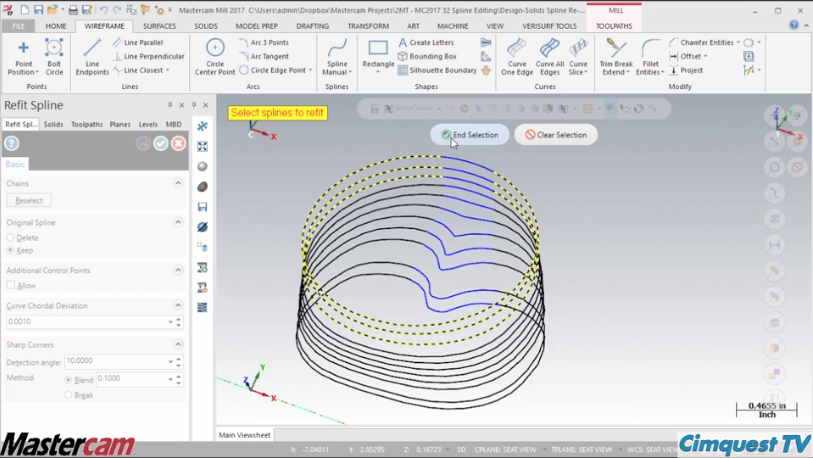Select the Point Position tool
This screenshot has width=813, height=458.
(23, 57)
